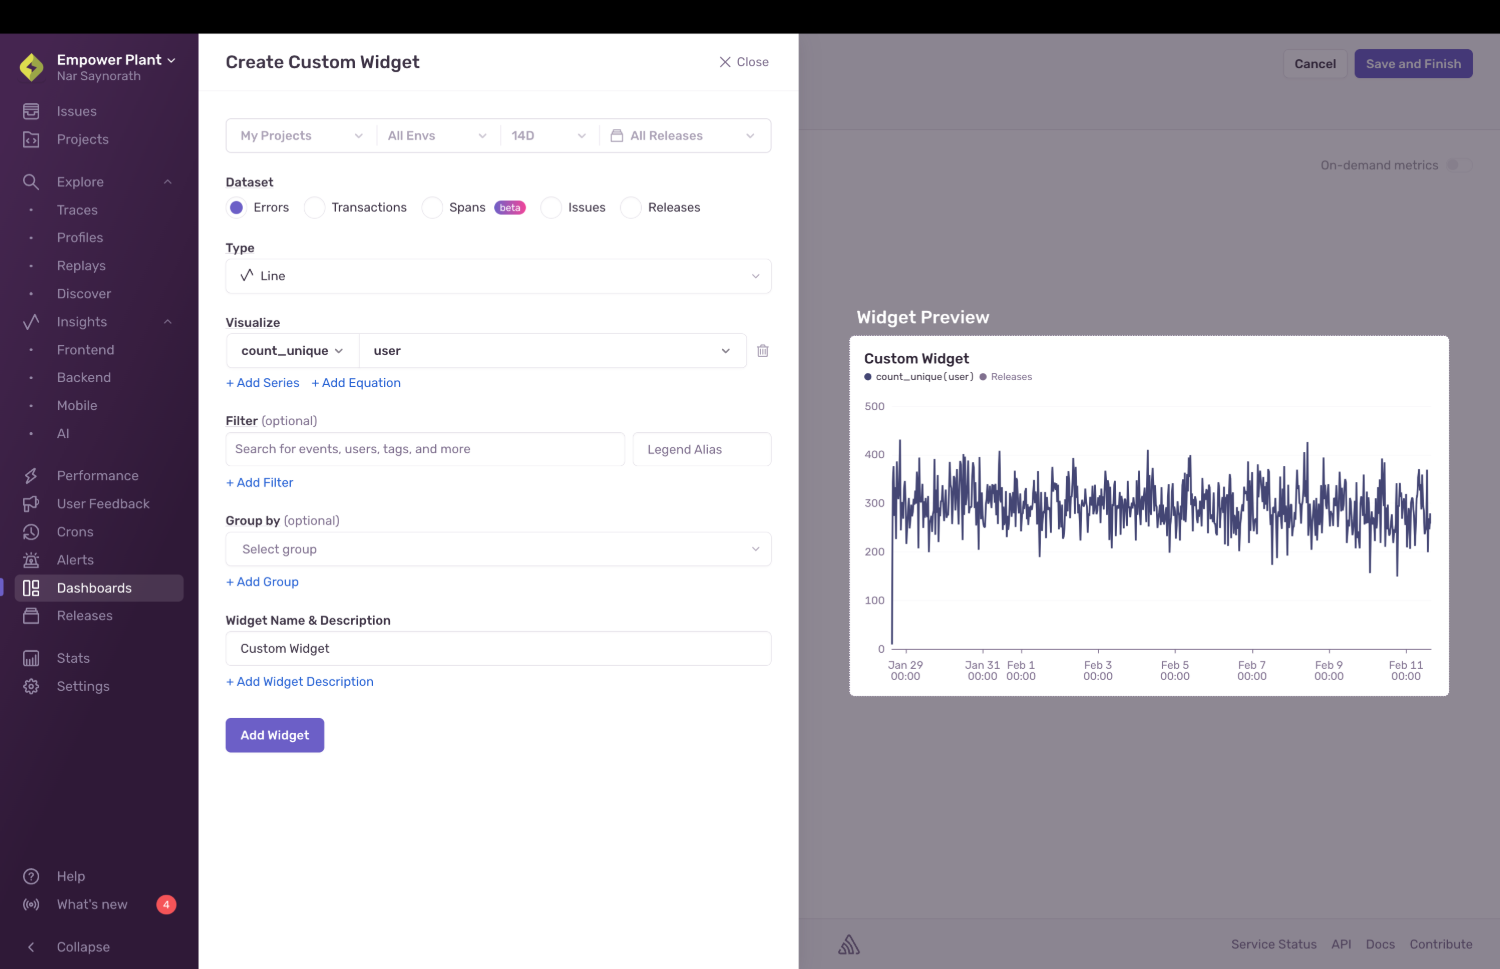
Task: Open the Stats page icon
Action: 31,658
